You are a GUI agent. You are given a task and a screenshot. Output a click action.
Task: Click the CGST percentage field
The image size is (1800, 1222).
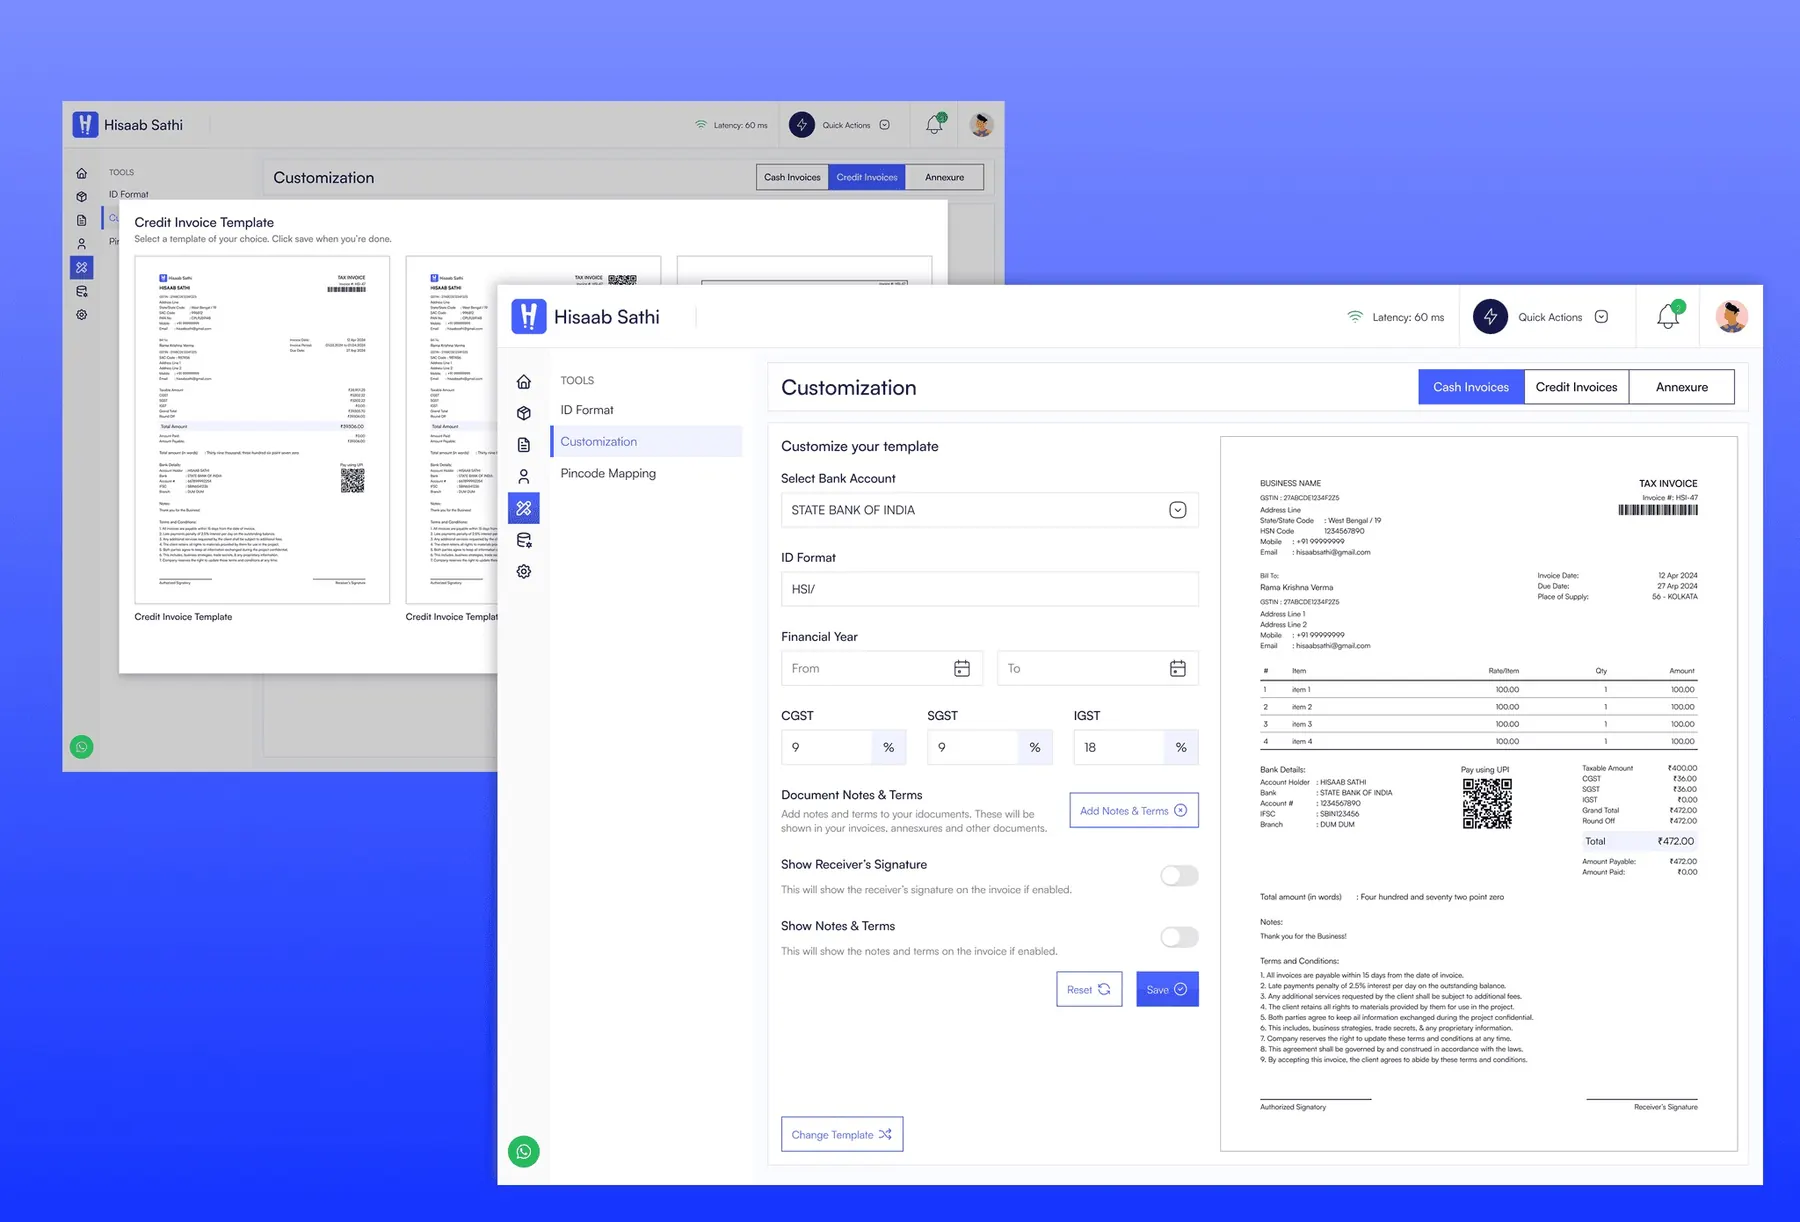[x=843, y=747]
